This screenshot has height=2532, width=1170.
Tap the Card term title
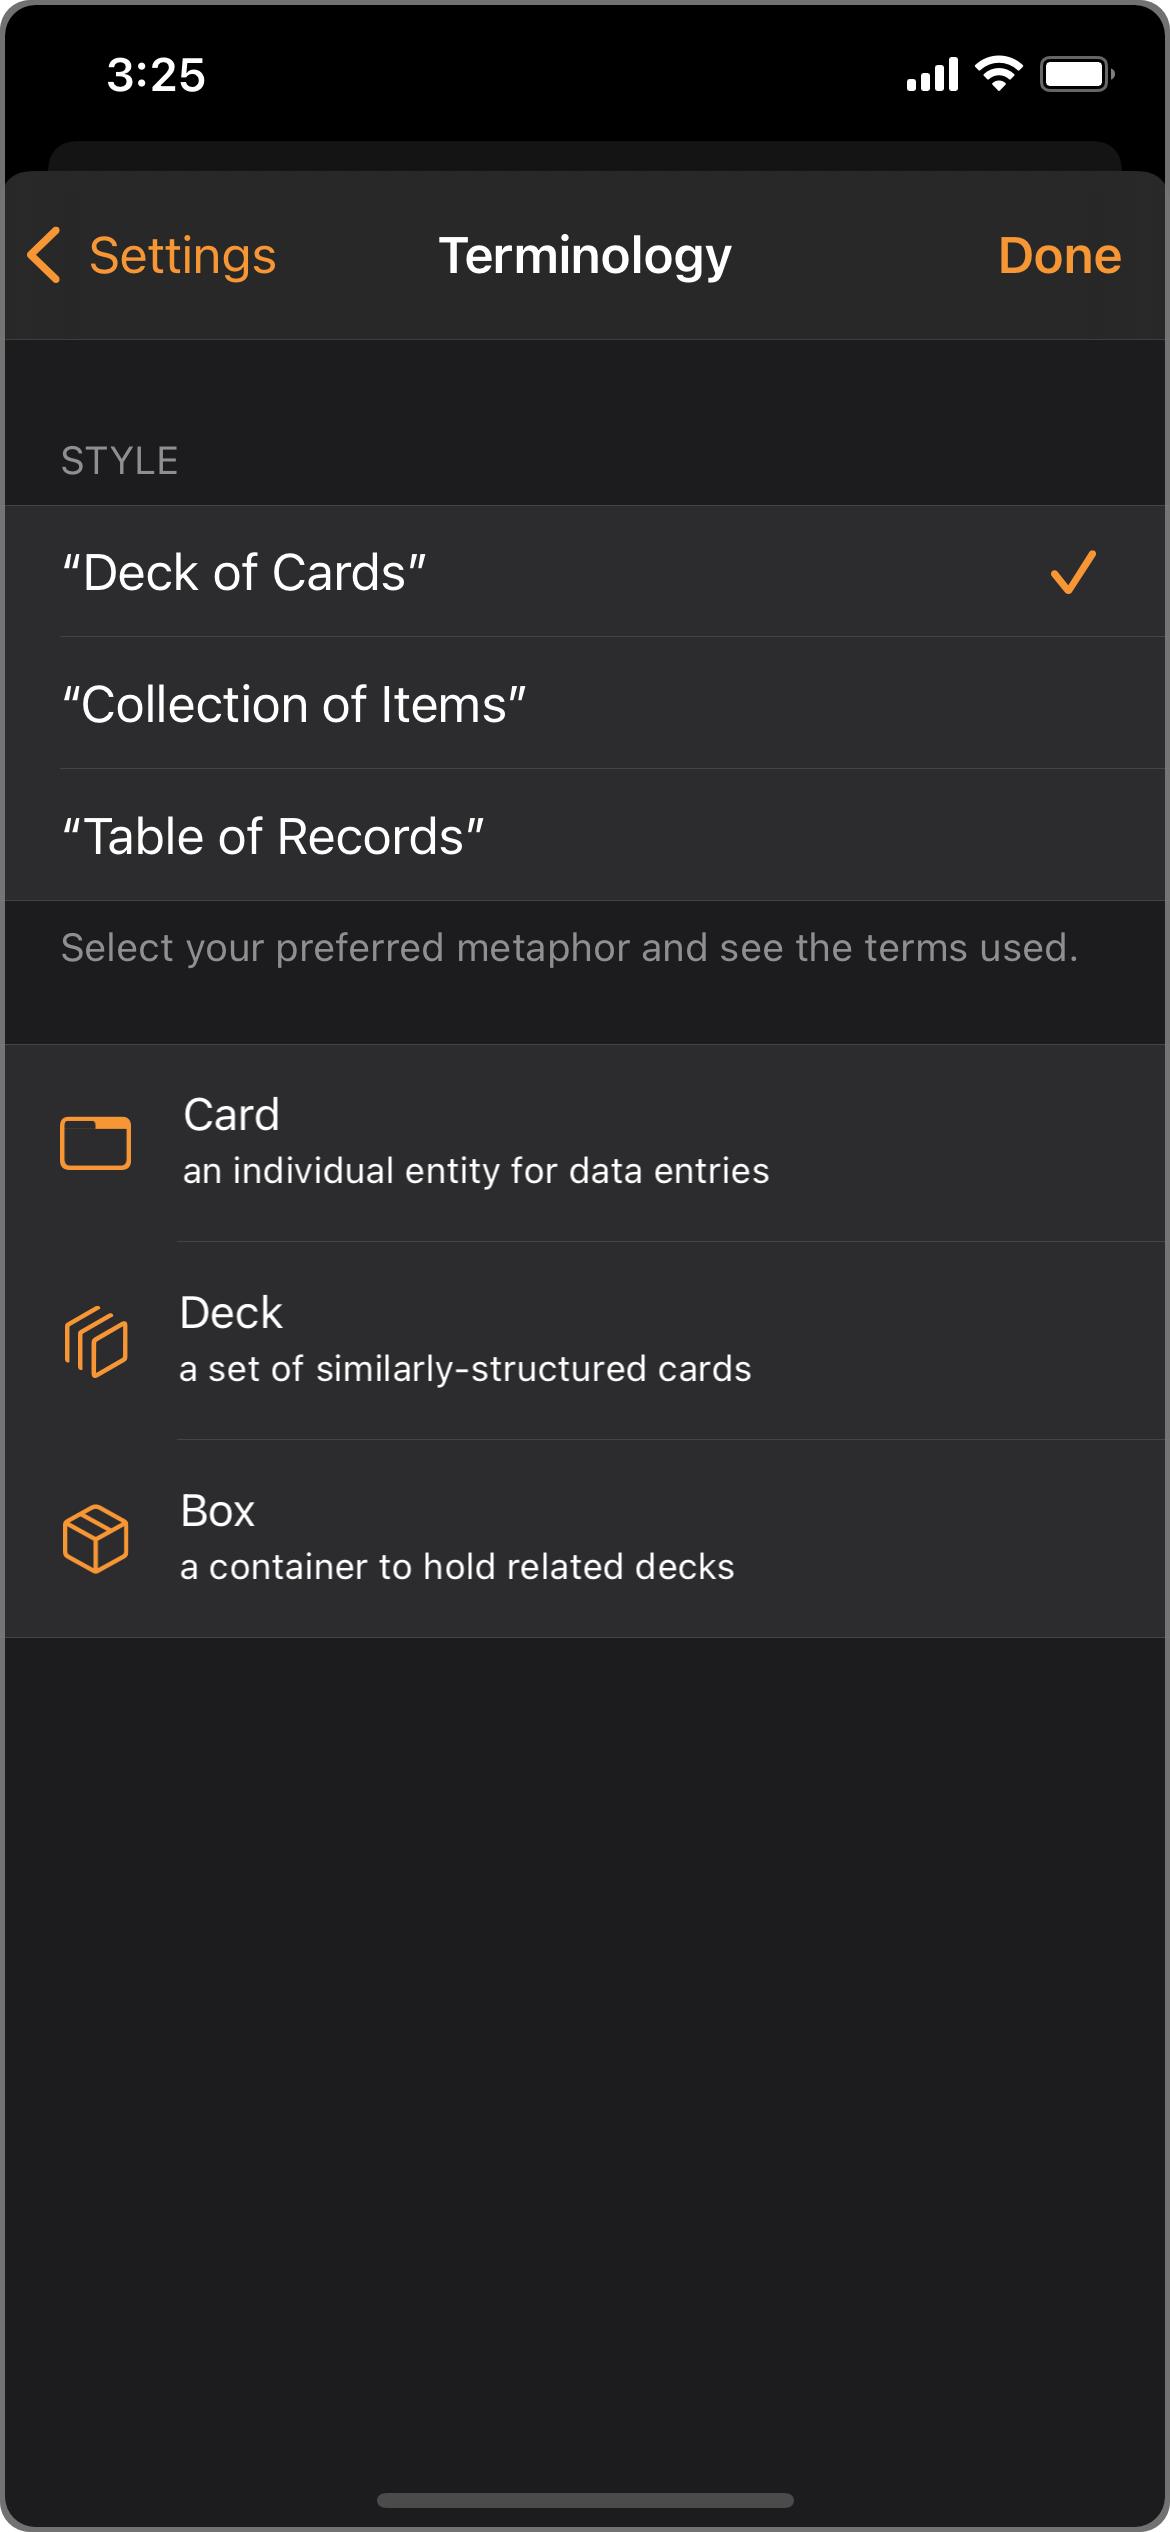[231, 1114]
